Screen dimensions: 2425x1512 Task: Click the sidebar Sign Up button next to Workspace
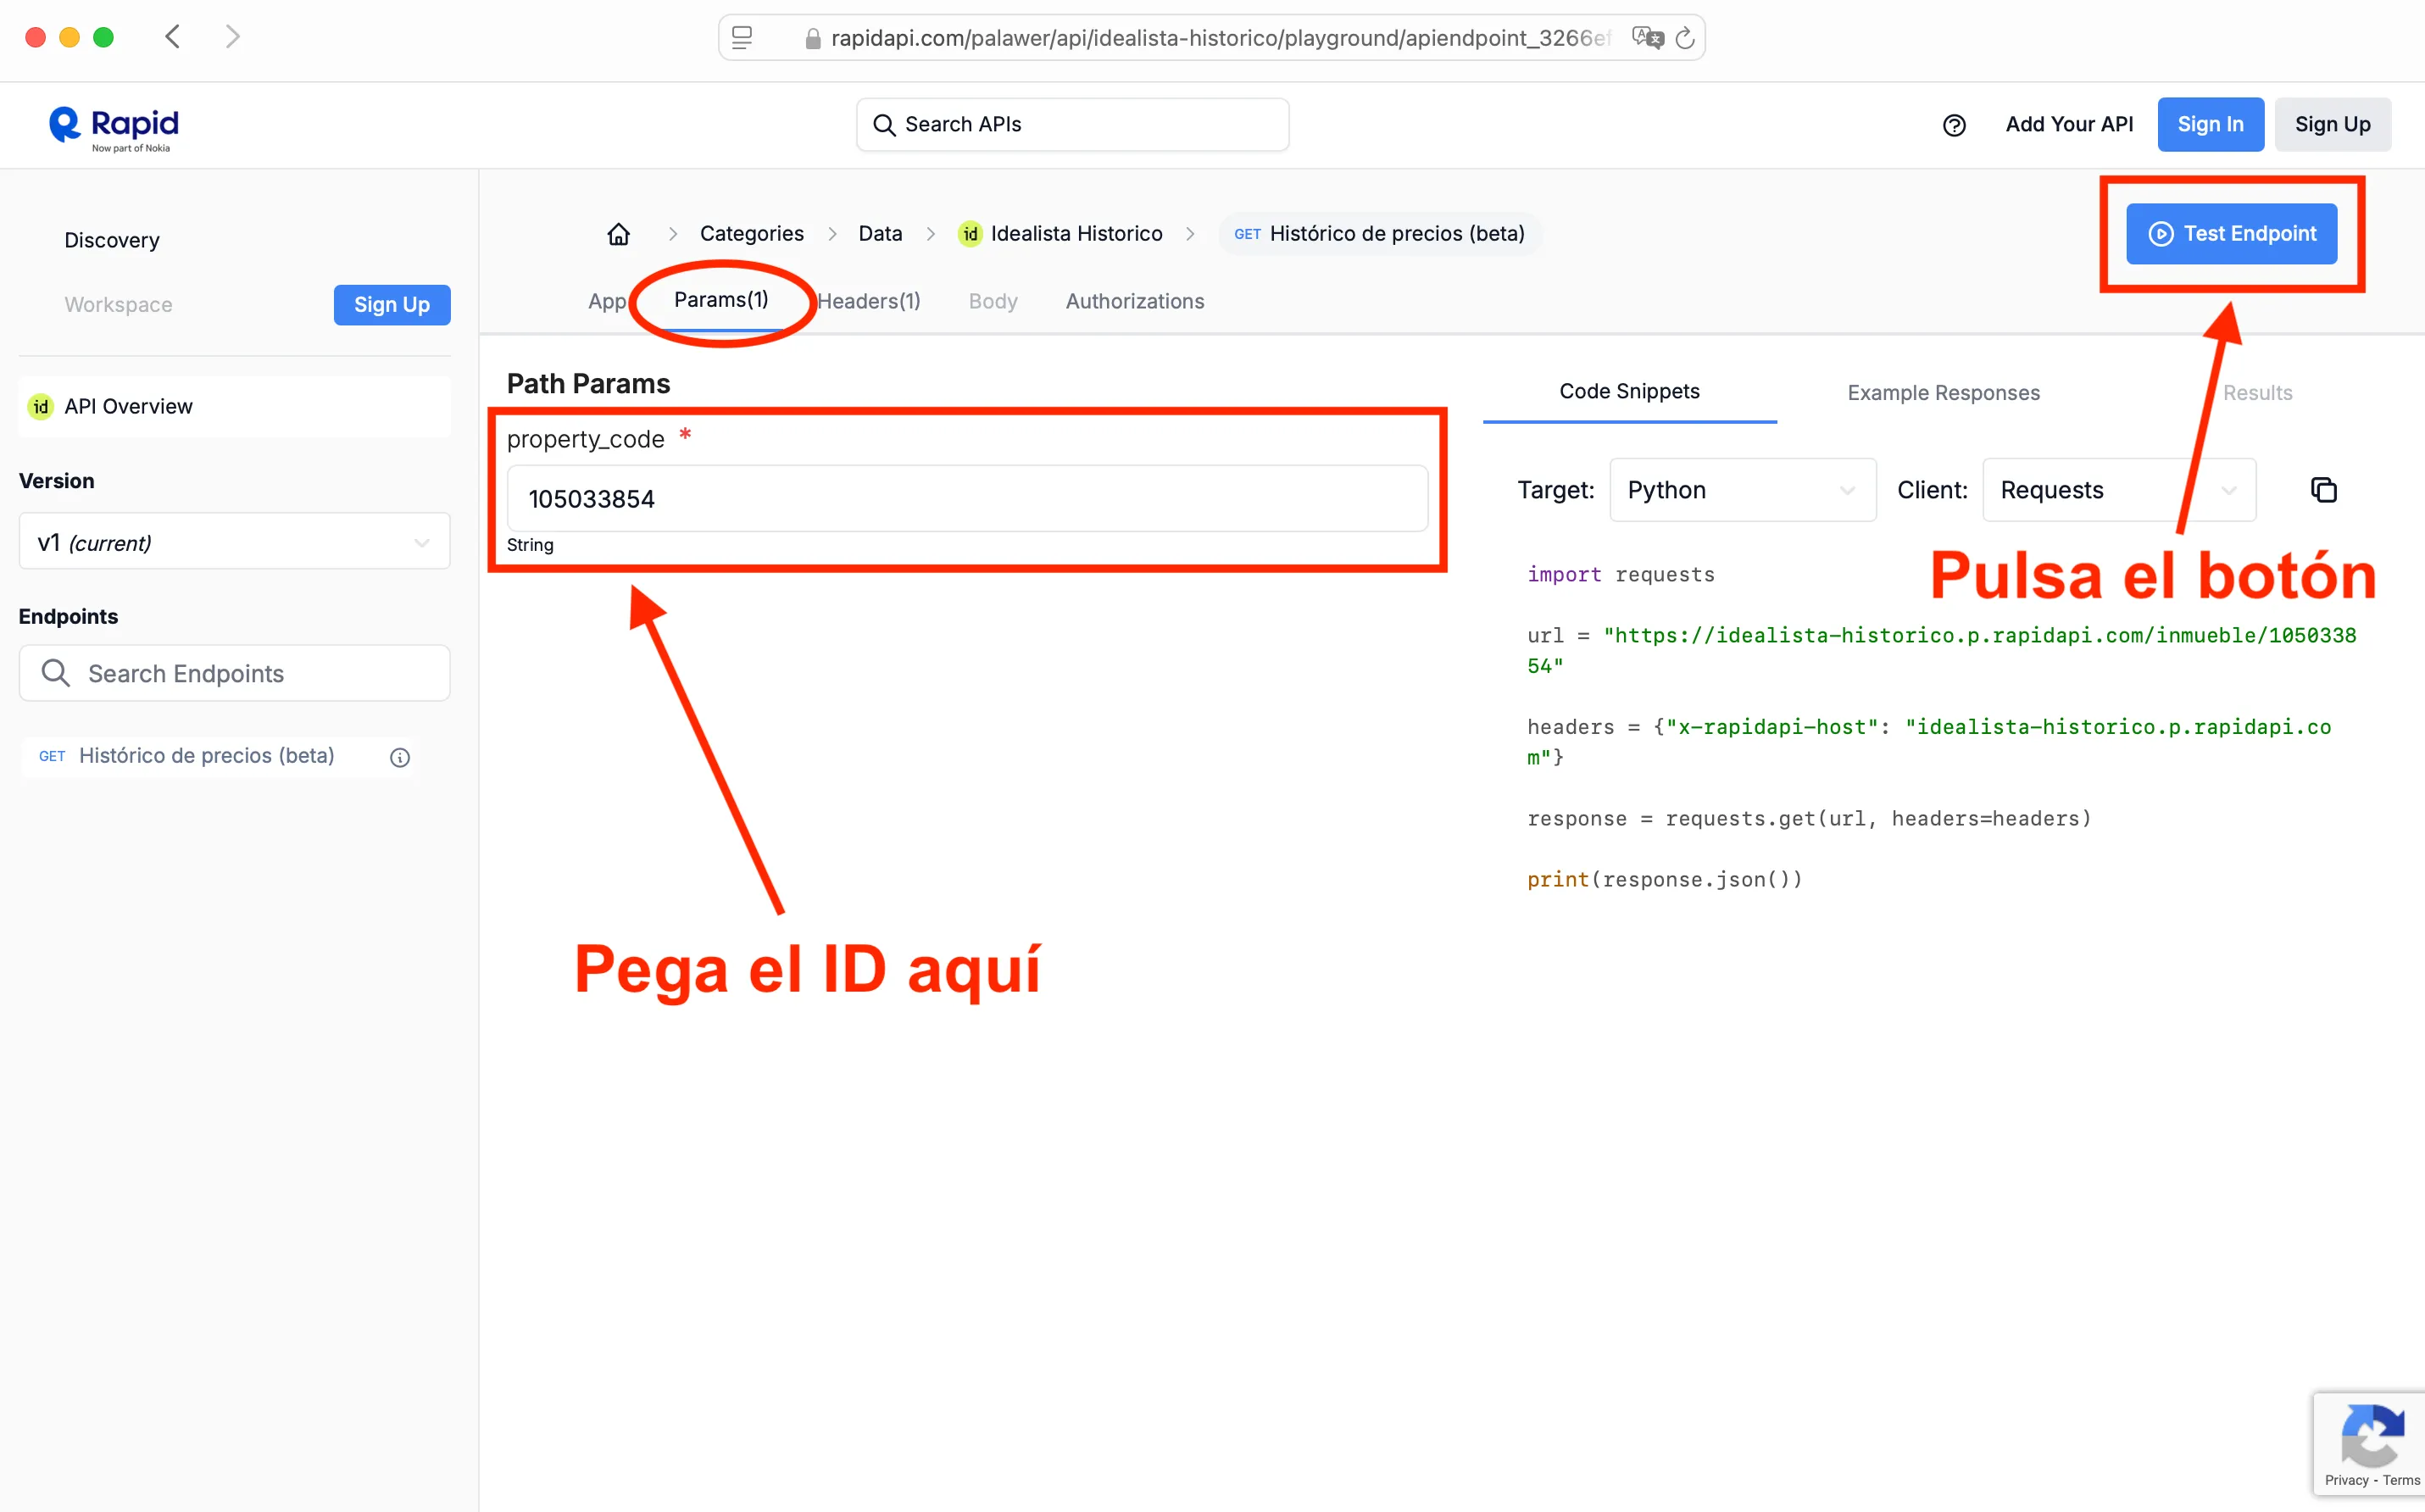[x=392, y=305]
